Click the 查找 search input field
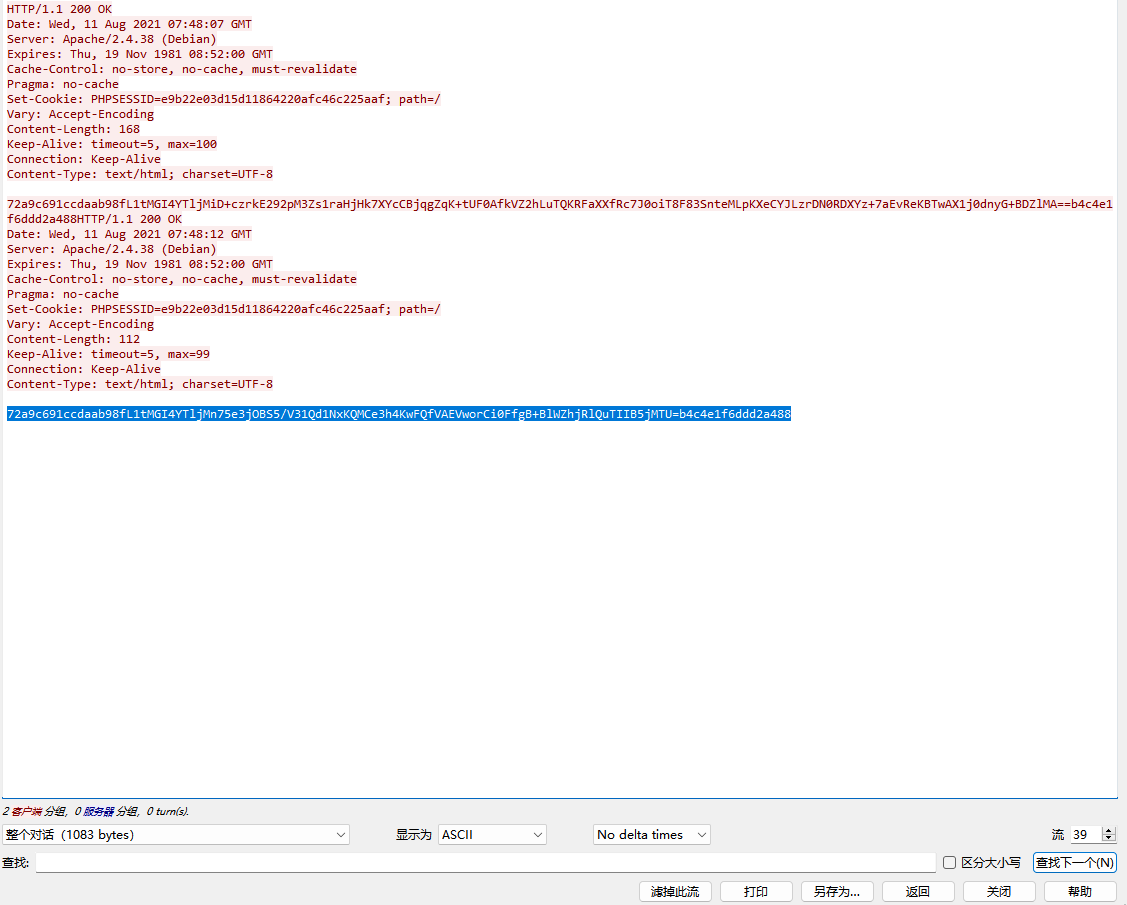Screen dimensions: 1127x905 tap(485, 862)
